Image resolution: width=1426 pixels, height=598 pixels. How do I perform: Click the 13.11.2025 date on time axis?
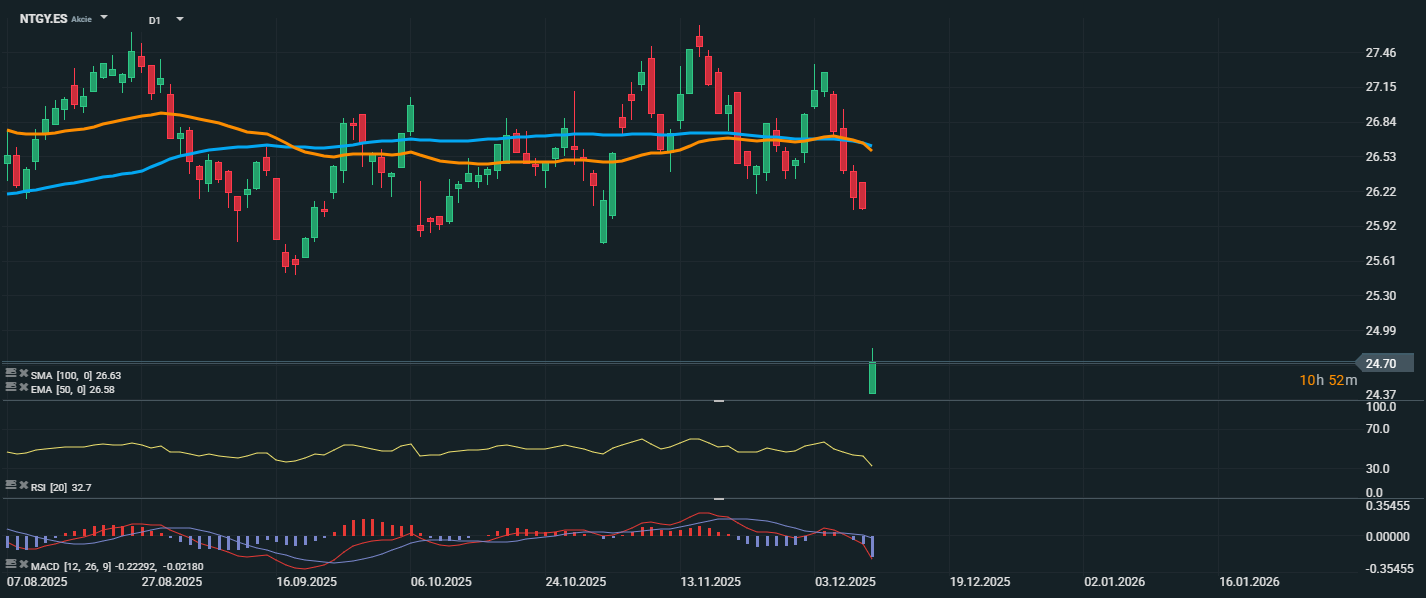710,581
